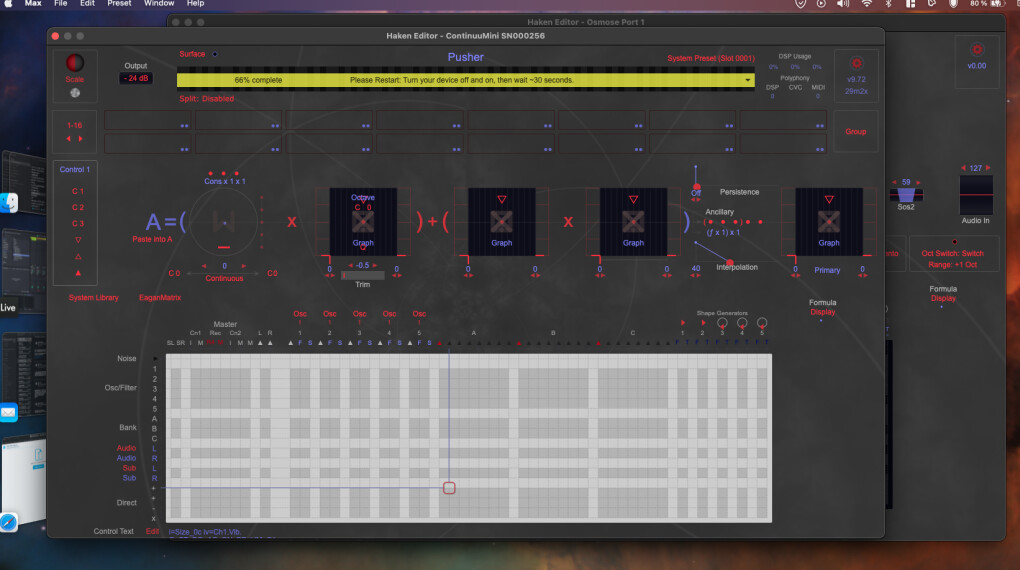Click the volume icon in menu bar

(x=844, y=4)
